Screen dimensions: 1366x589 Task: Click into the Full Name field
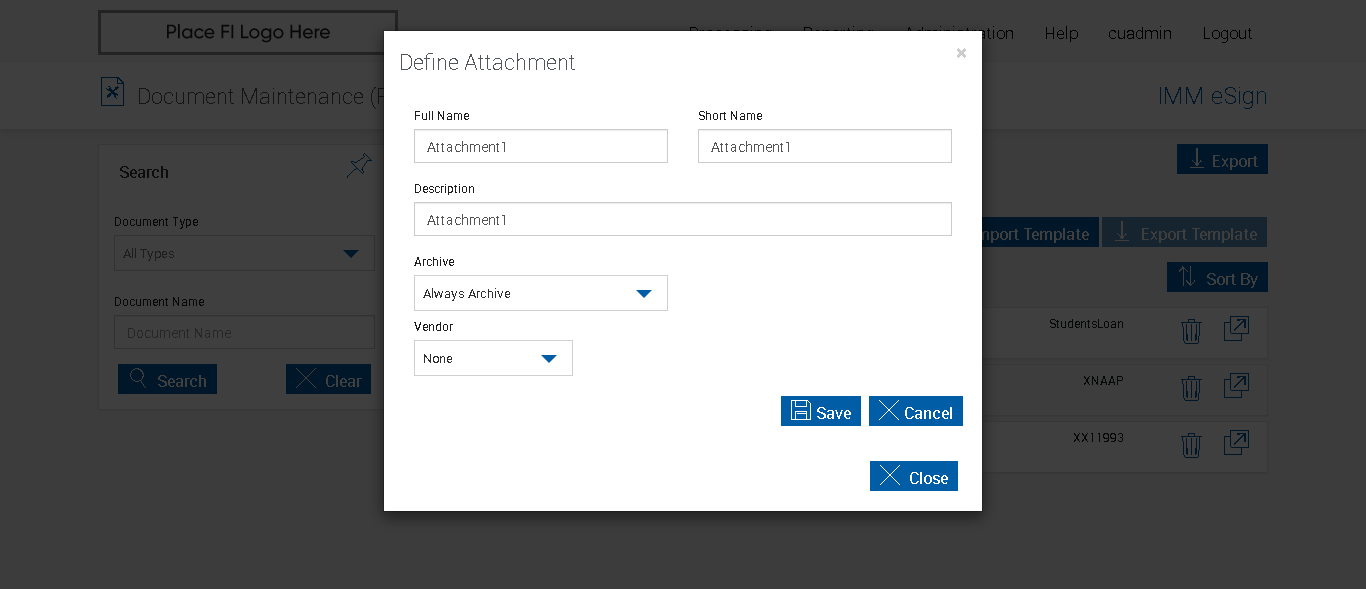pos(541,146)
